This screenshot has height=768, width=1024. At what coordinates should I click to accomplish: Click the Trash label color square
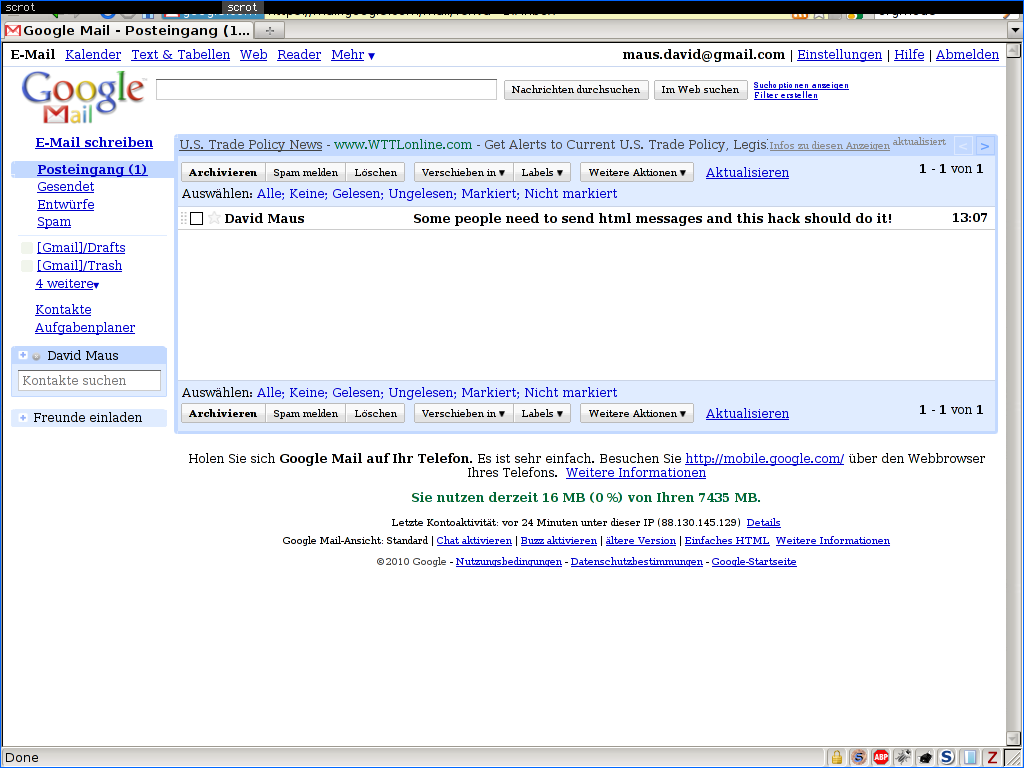point(27,266)
